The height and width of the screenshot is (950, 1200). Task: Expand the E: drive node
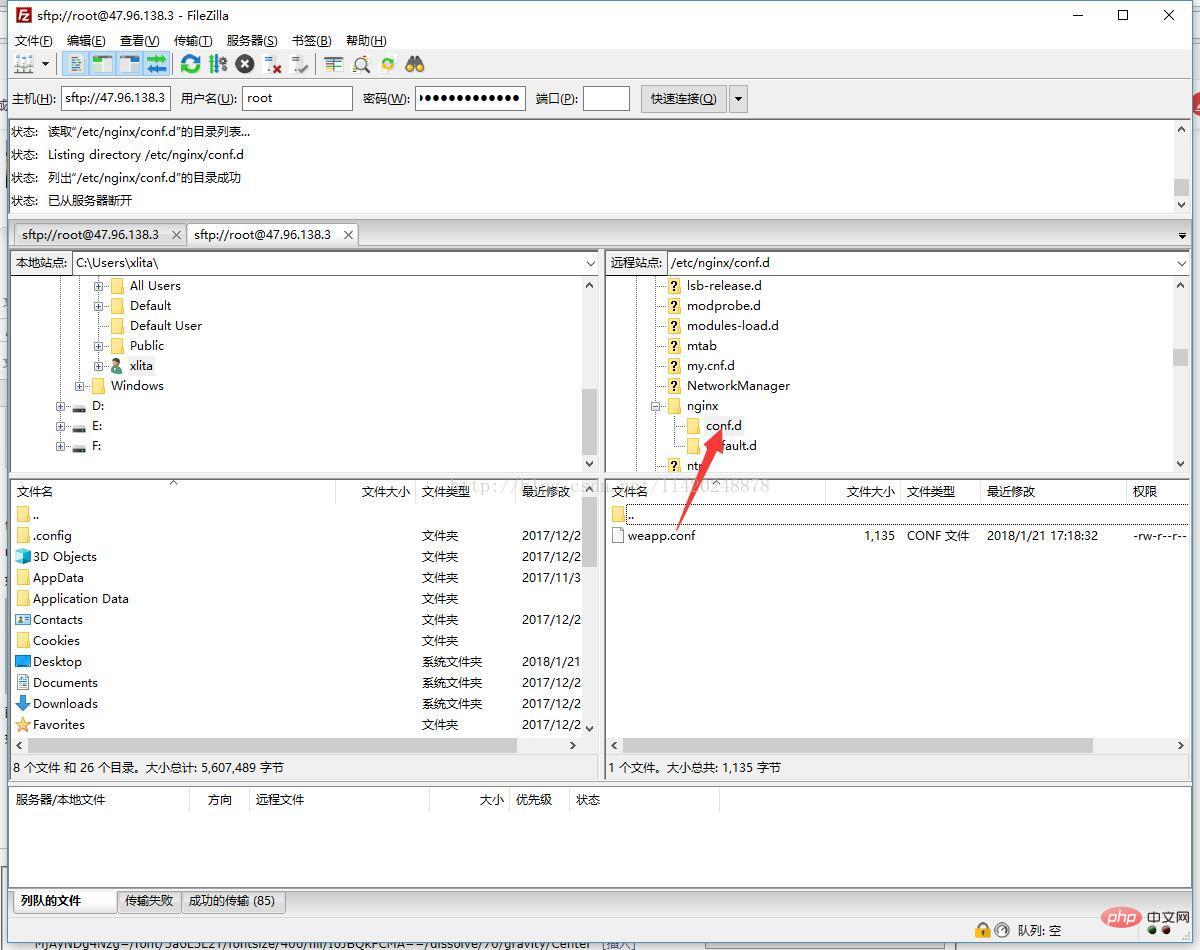point(61,426)
